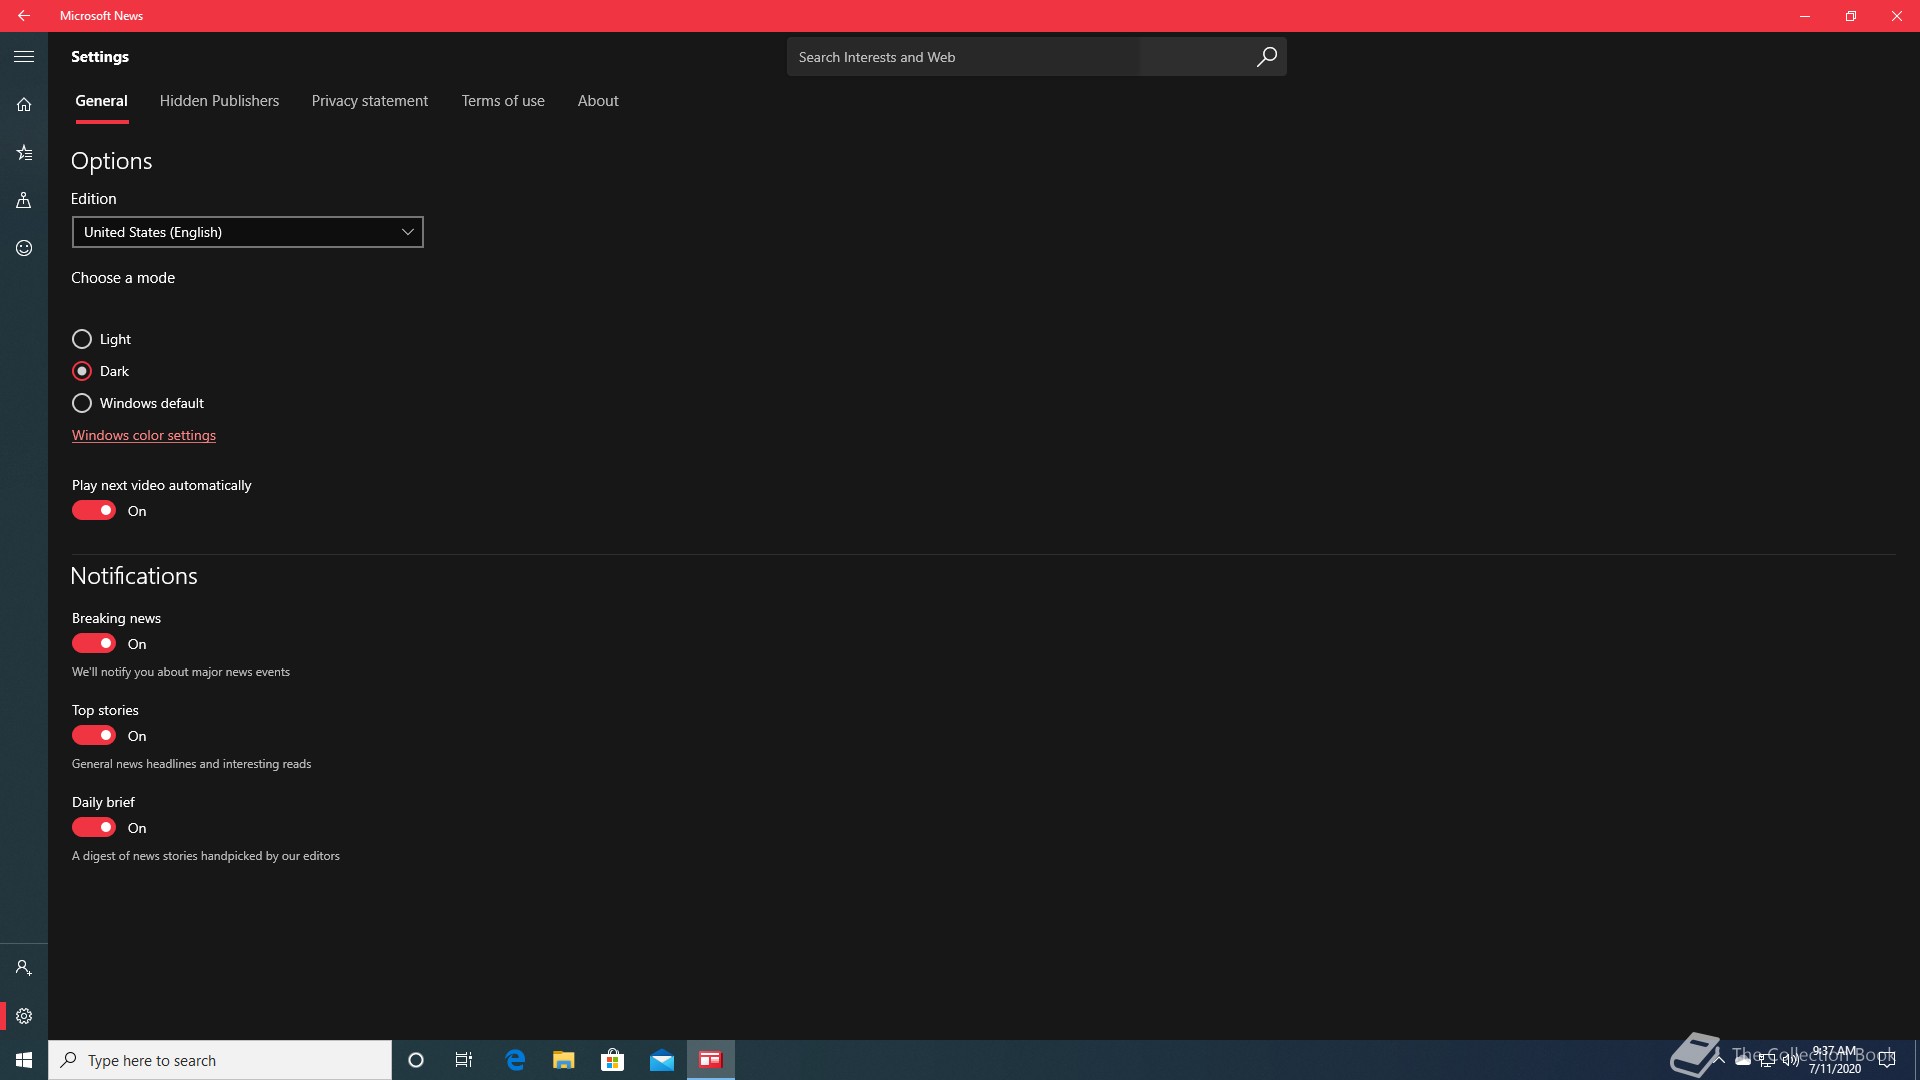1920x1080 pixels.
Task: Open the Privacy statement tab
Action: pyautogui.click(x=369, y=101)
